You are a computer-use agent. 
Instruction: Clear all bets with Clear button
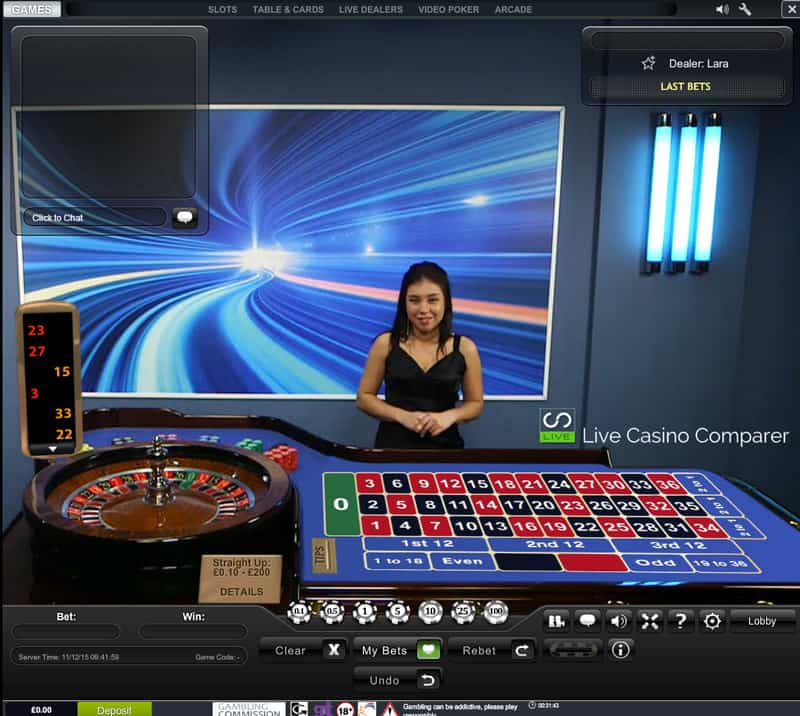coord(304,650)
